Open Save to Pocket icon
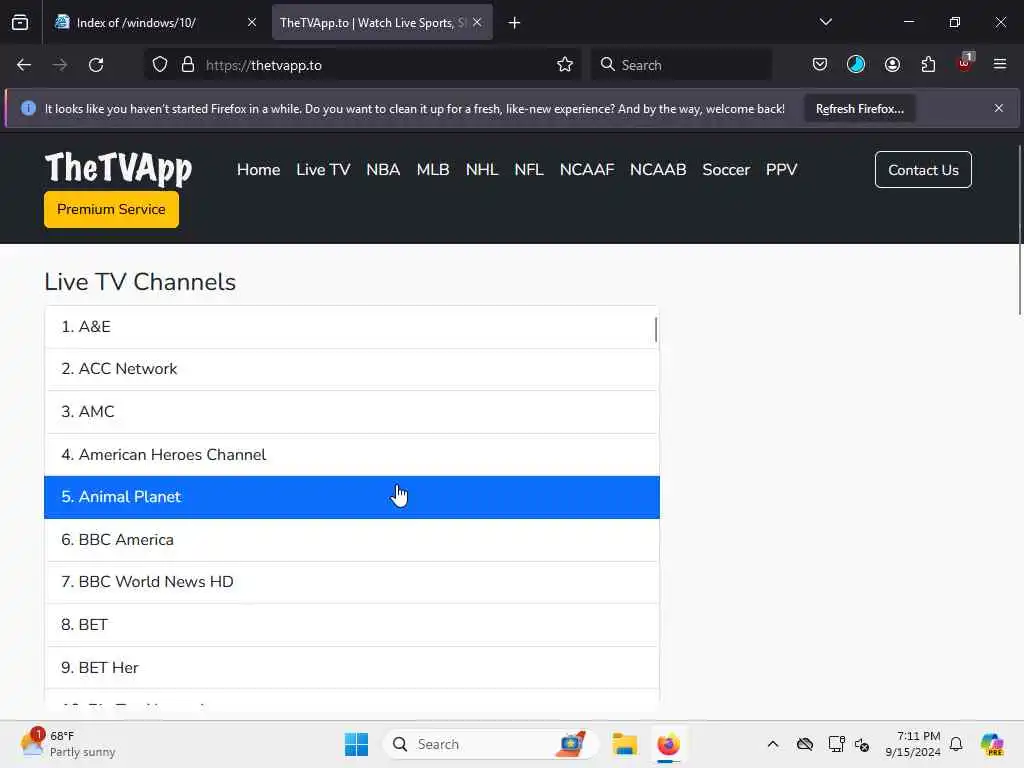The height and width of the screenshot is (768, 1024). pyautogui.click(x=820, y=65)
